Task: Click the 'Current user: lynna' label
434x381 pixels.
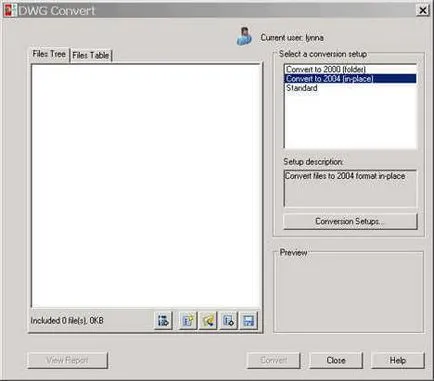Action: coord(292,38)
